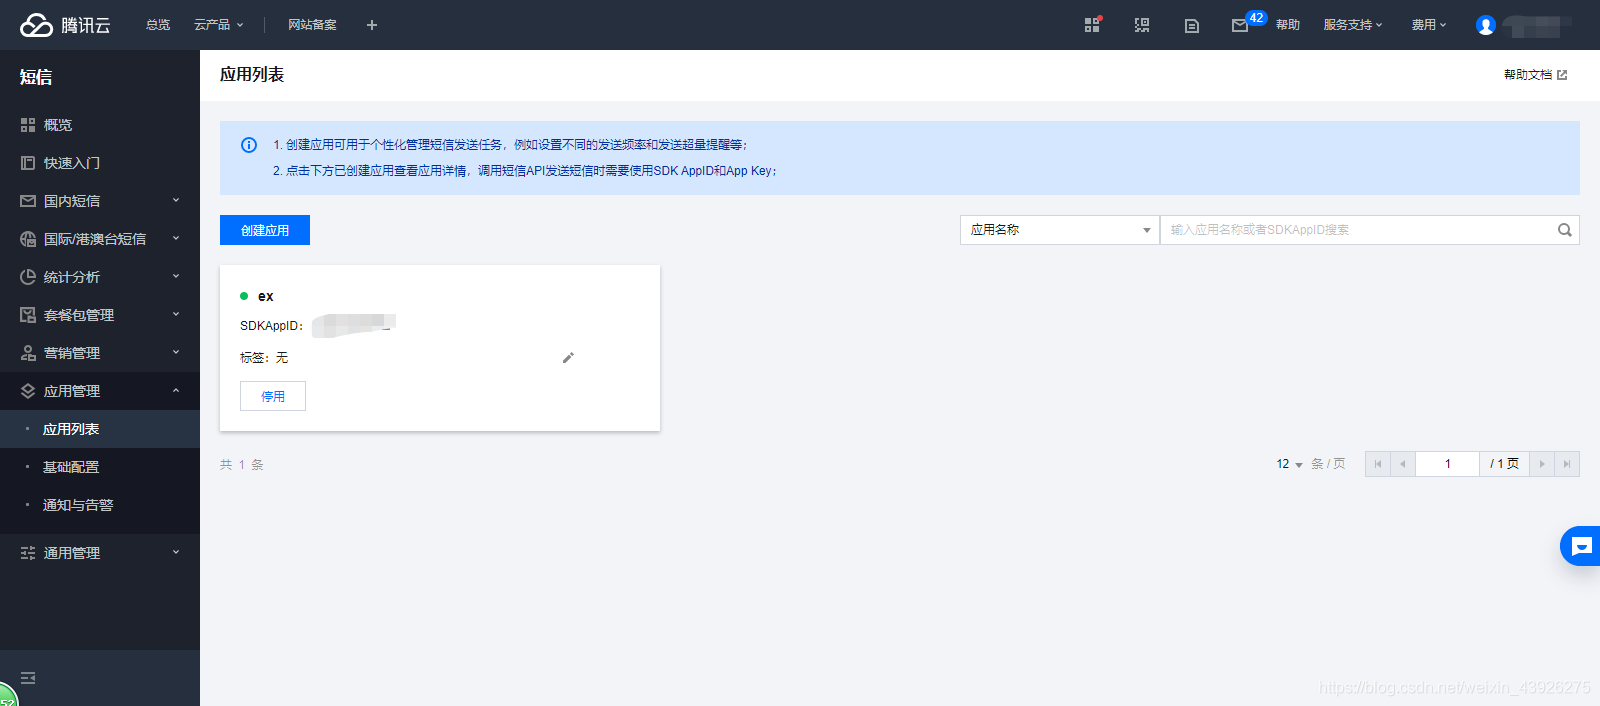Click the edit pencil icon for tags
Image resolution: width=1600 pixels, height=706 pixels.
(x=568, y=358)
